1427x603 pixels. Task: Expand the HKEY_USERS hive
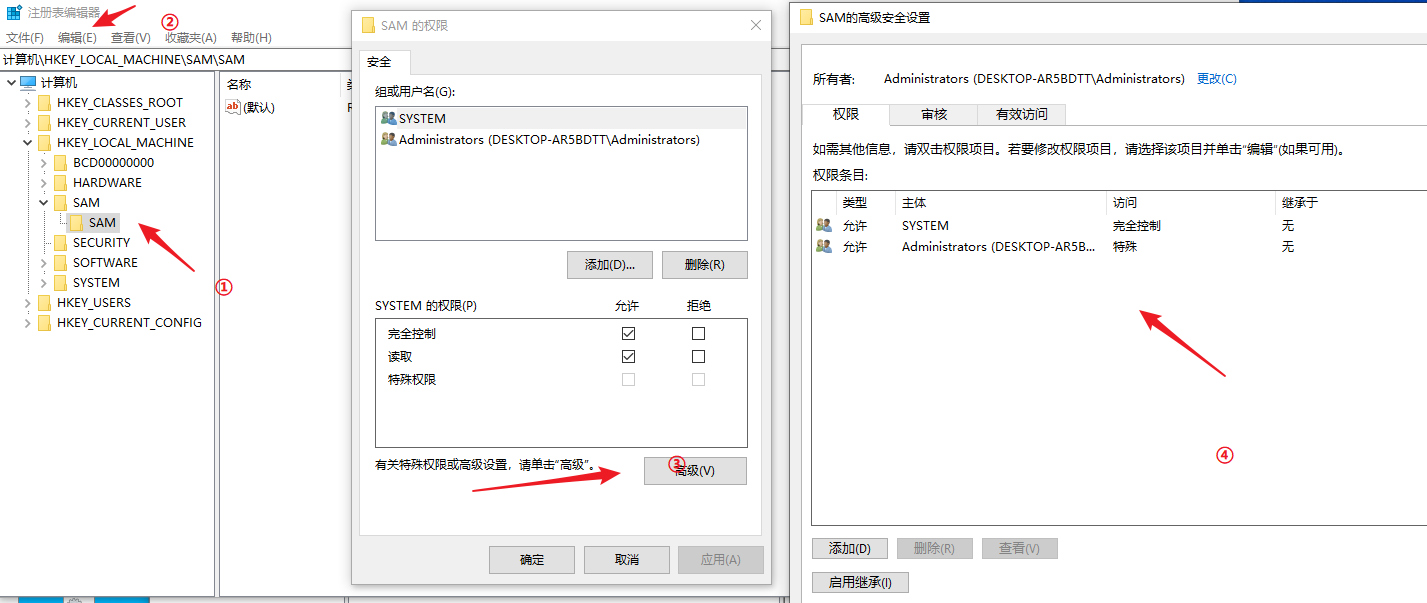pos(27,303)
